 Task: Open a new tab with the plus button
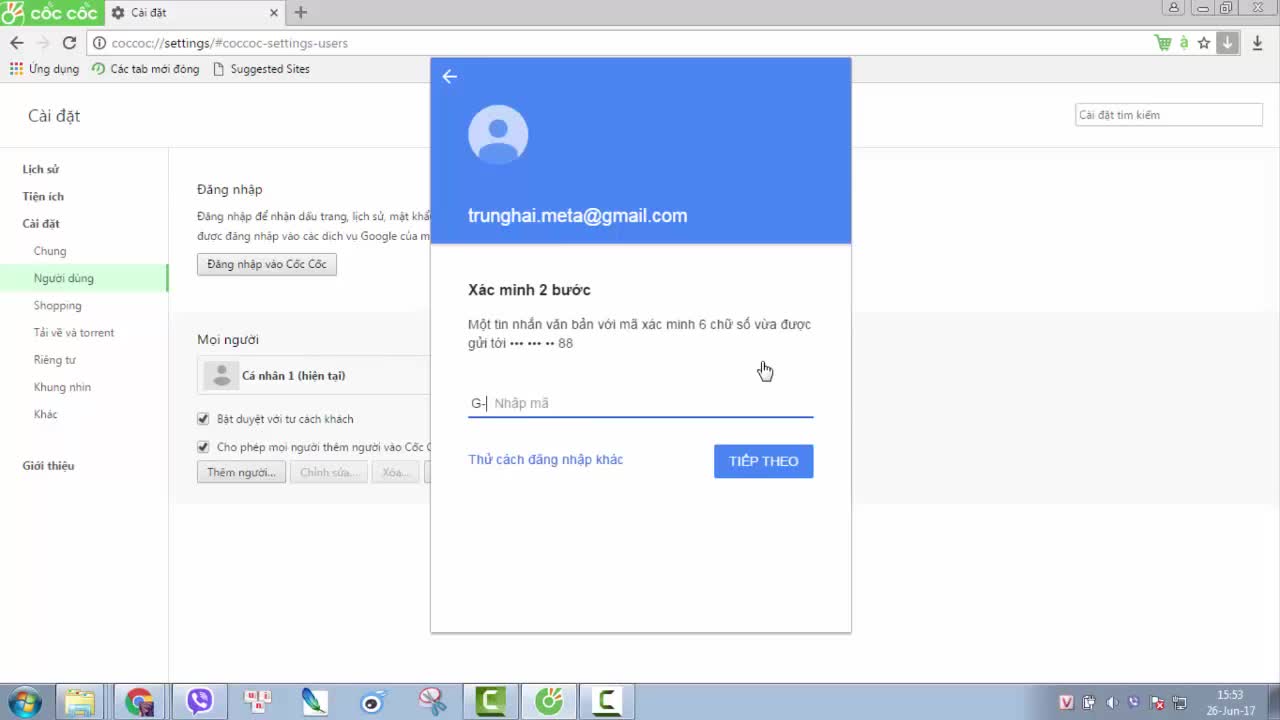pos(300,13)
